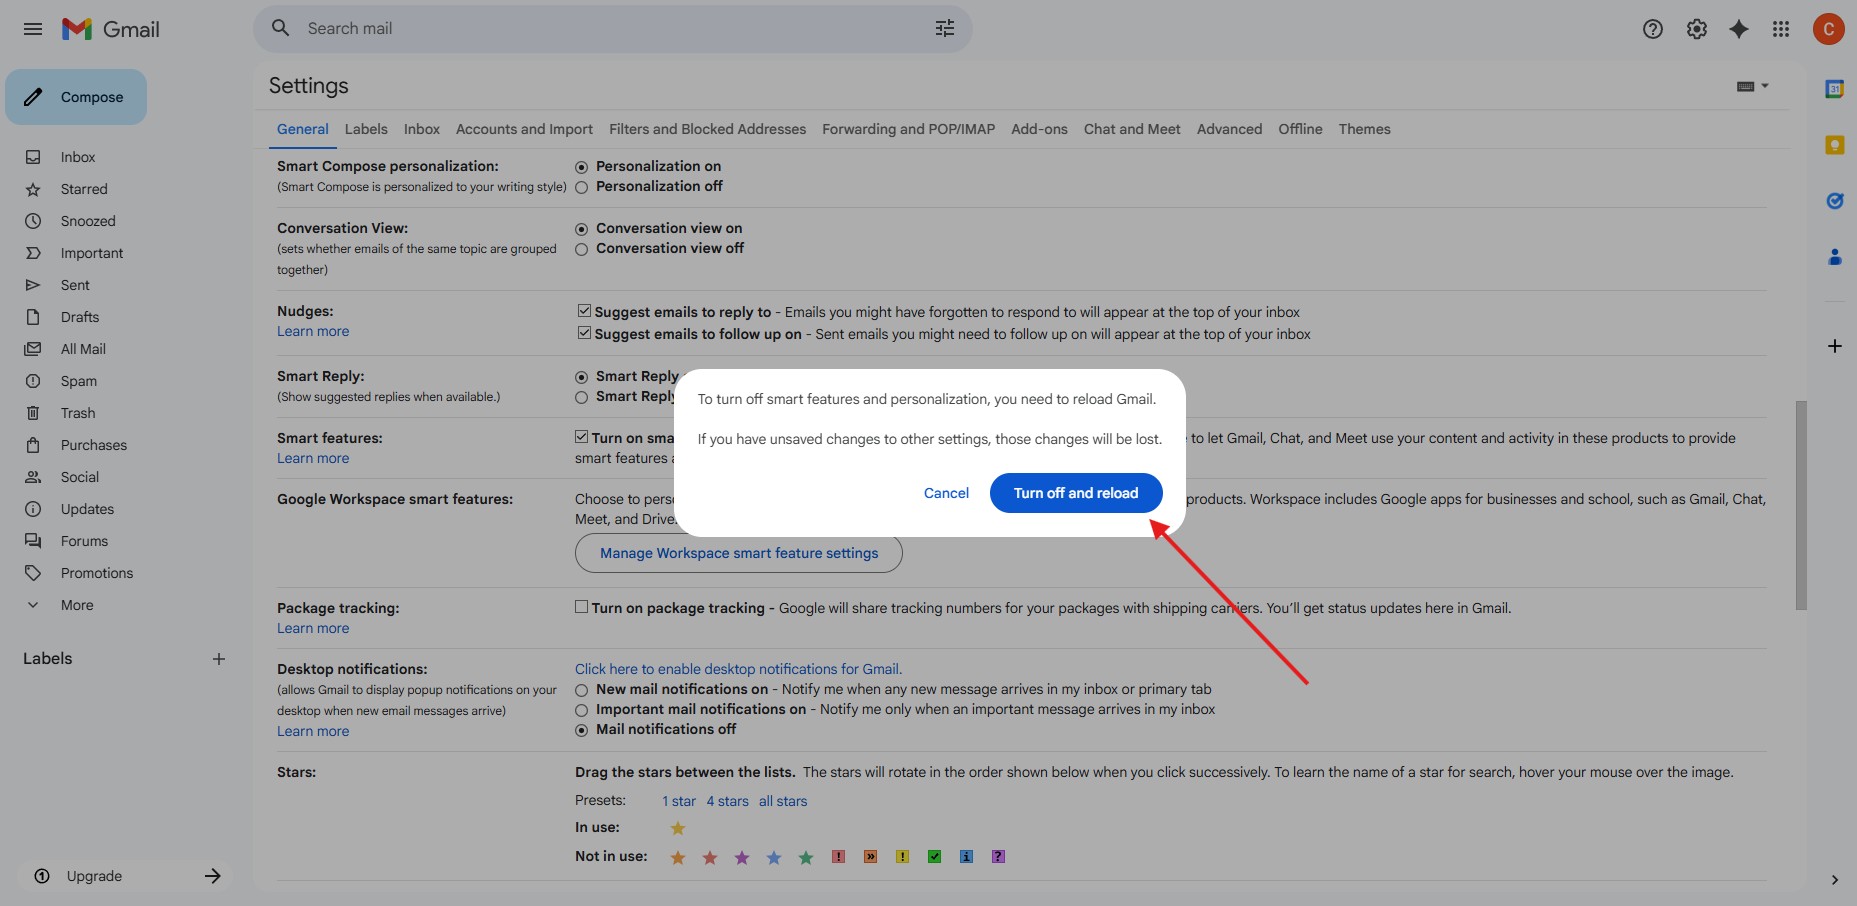Cancel the reload dialog
Screen dimensions: 1857x906
[946, 493]
